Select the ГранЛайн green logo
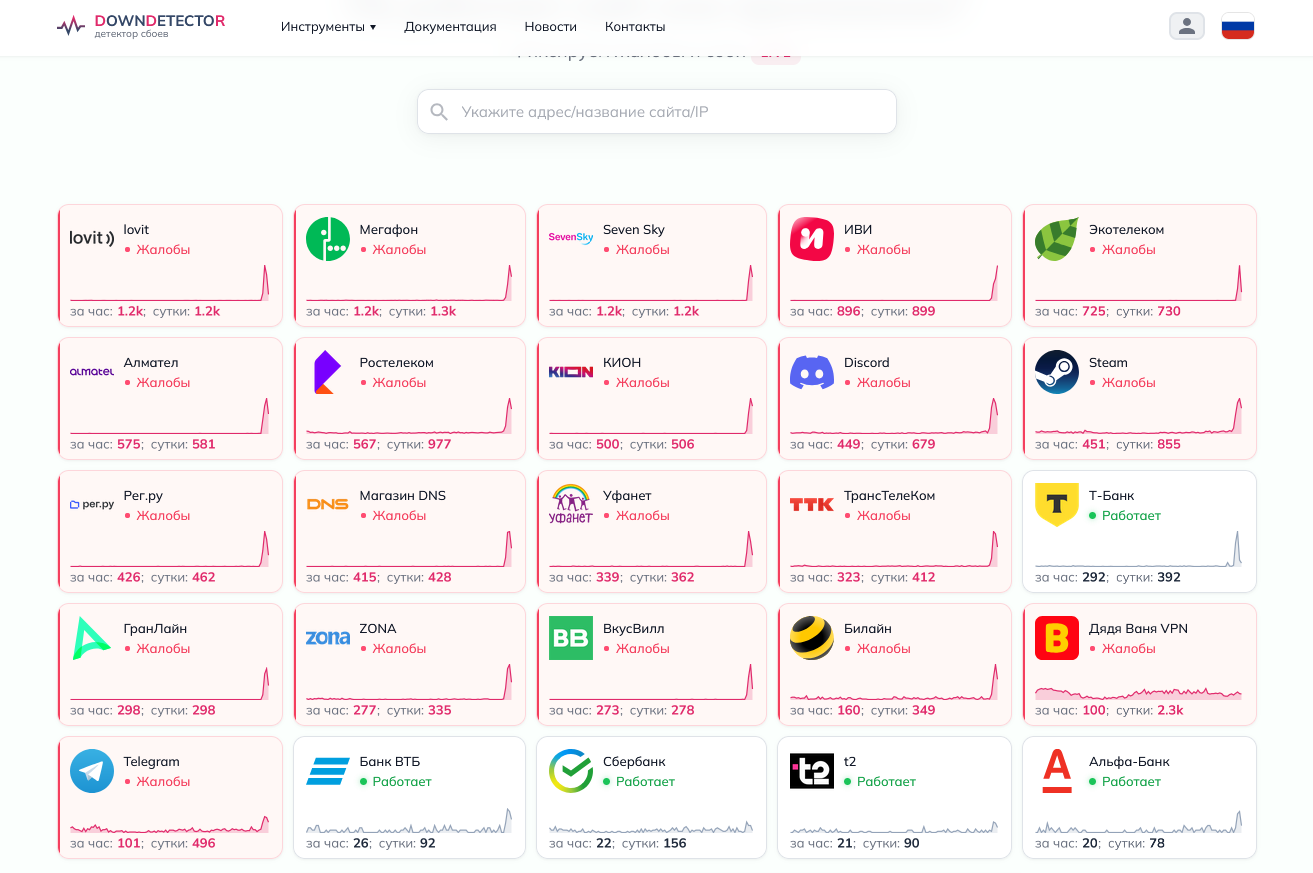 [x=92, y=638]
